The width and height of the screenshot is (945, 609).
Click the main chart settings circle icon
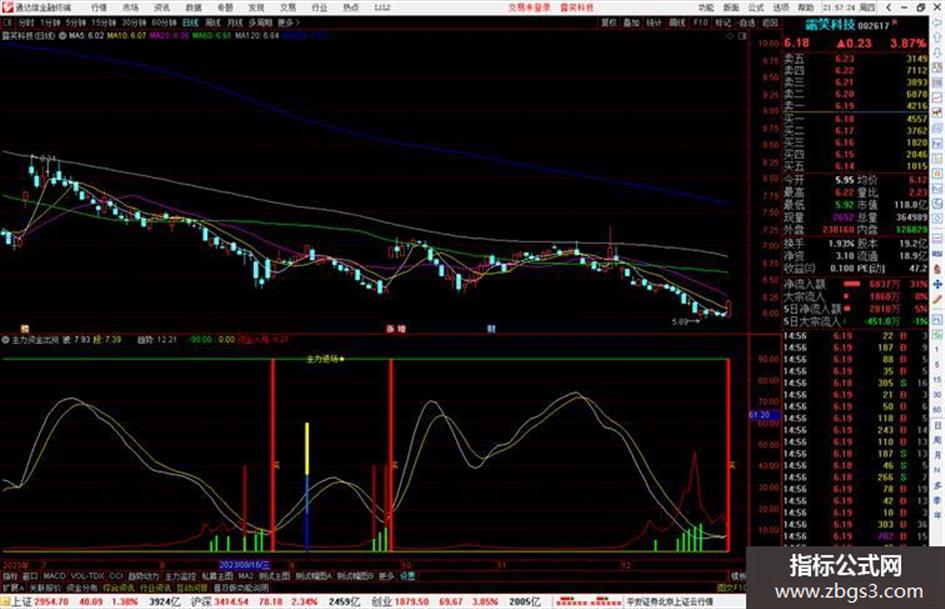click(63, 36)
